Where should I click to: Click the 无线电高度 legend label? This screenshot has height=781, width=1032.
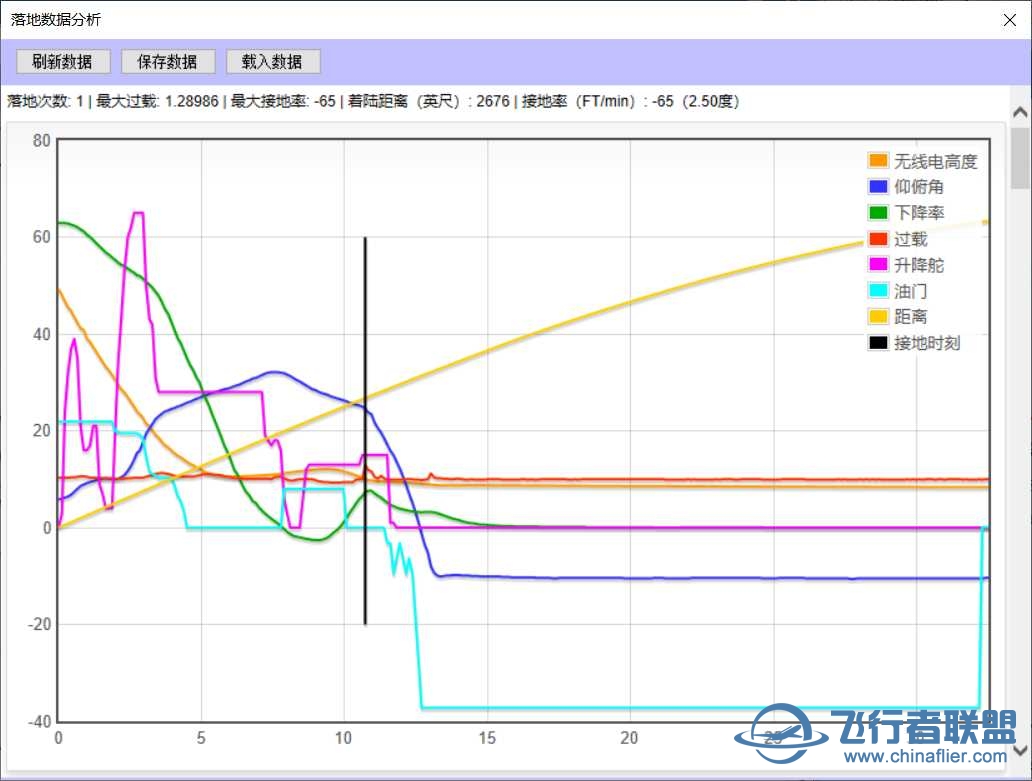(935, 161)
